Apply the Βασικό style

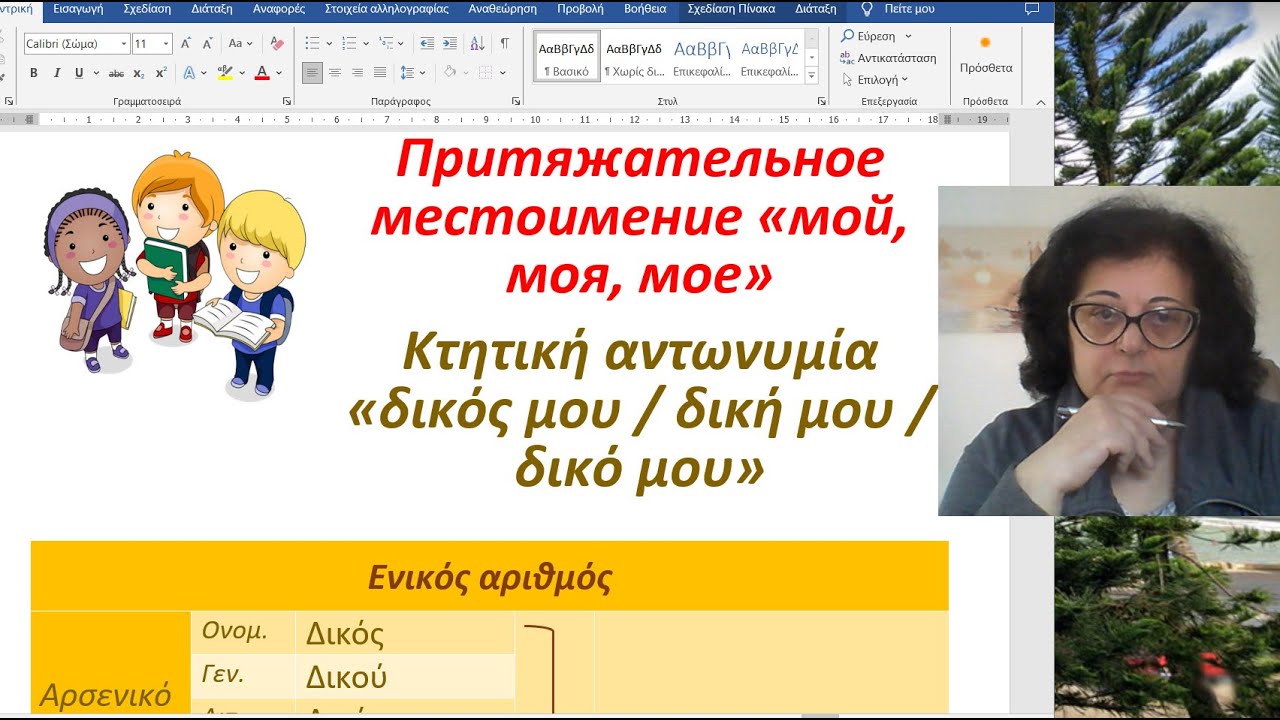(566, 57)
